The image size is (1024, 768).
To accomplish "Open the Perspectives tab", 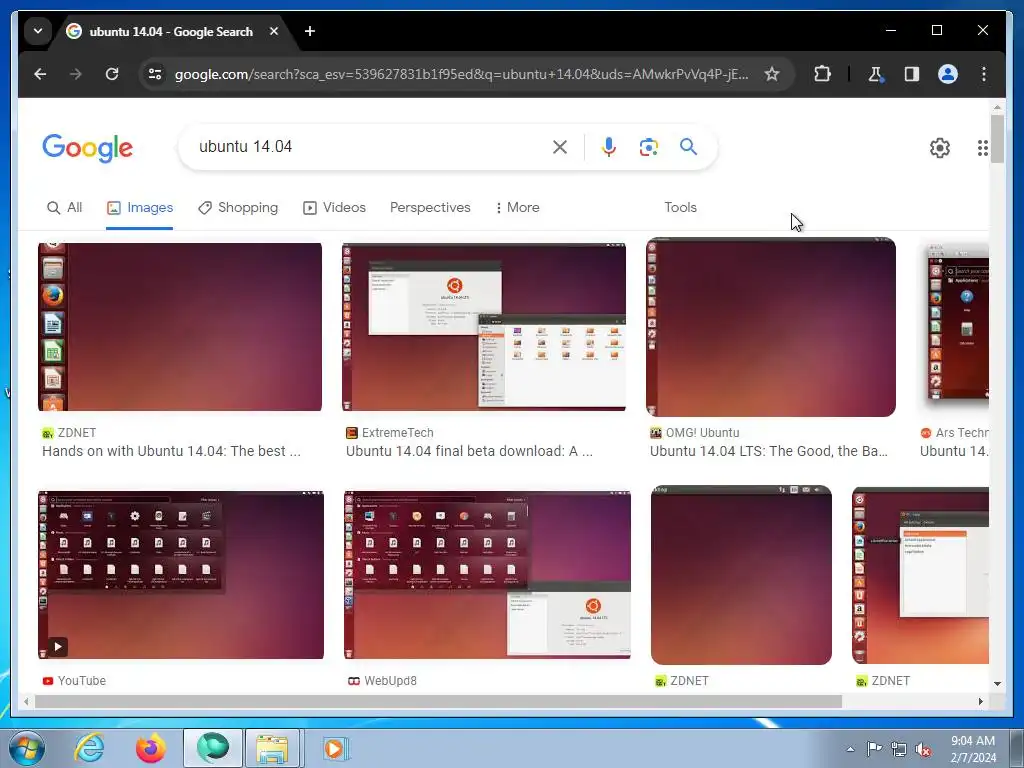I will [x=430, y=208].
